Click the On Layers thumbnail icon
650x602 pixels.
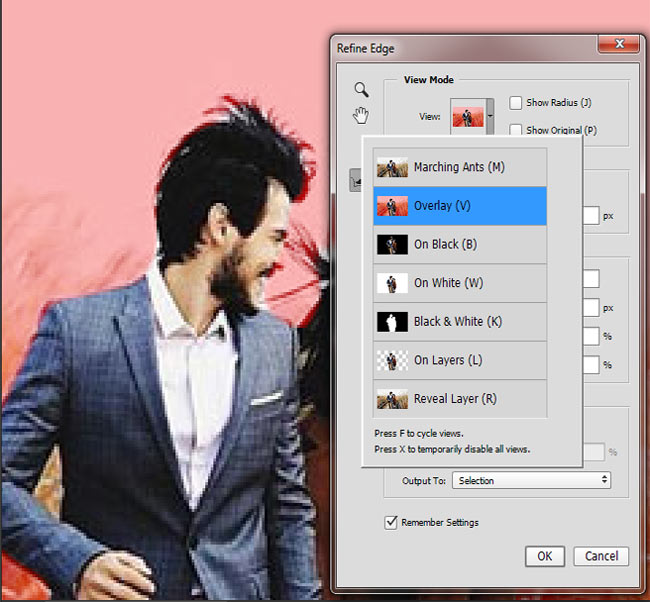click(391, 360)
